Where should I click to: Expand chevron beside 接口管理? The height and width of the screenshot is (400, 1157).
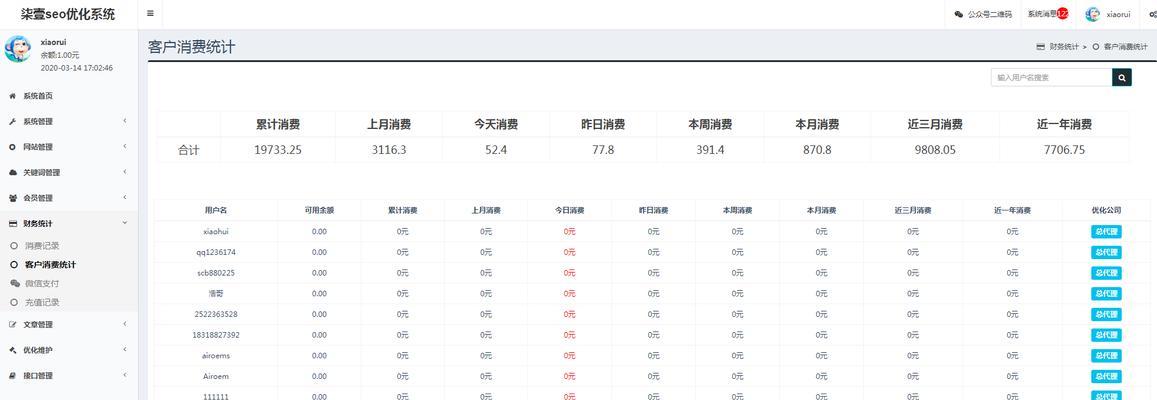point(125,375)
